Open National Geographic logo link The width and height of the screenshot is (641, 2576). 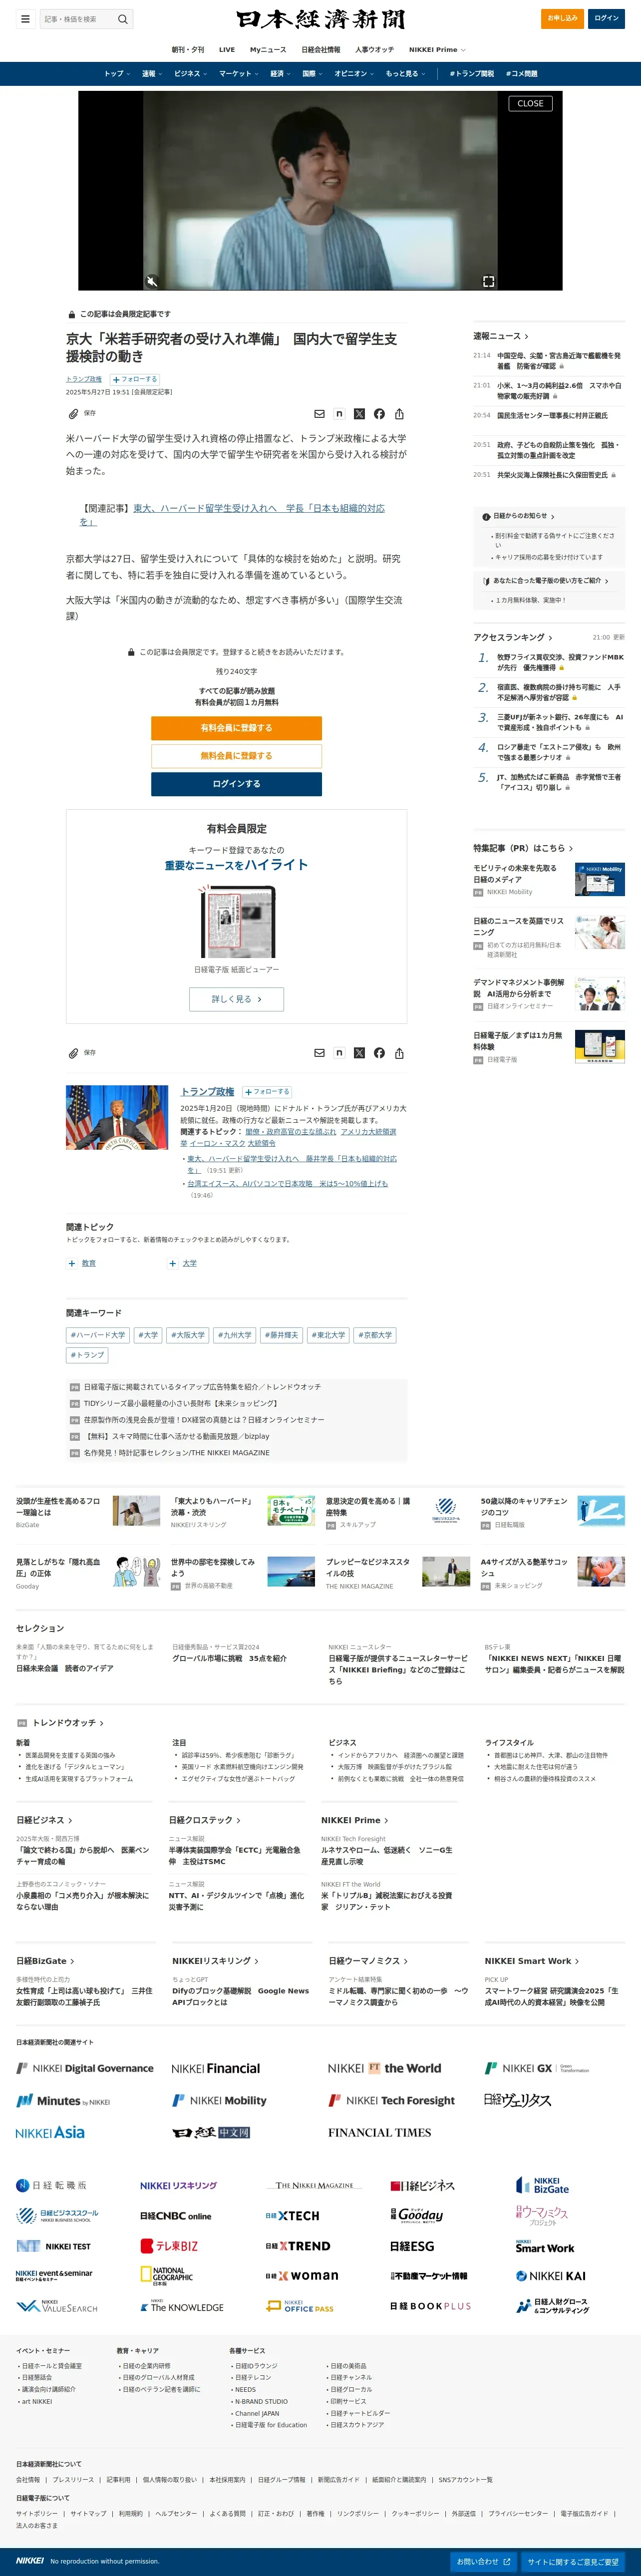tap(166, 2276)
